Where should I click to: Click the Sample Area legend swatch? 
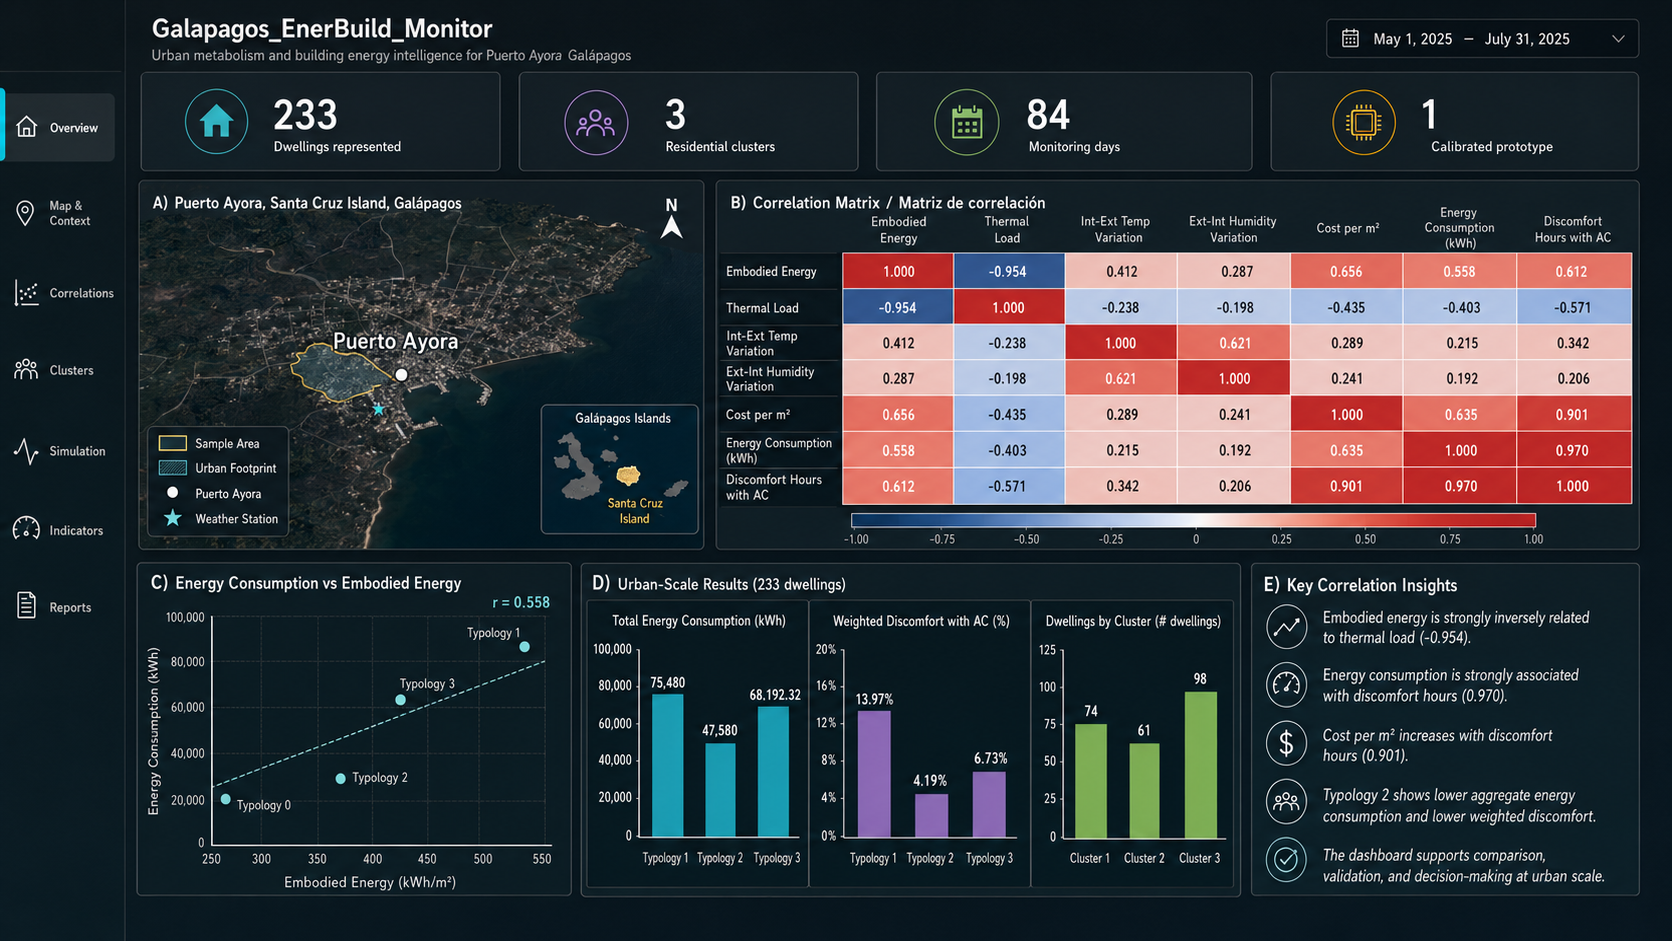tap(173, 443)
